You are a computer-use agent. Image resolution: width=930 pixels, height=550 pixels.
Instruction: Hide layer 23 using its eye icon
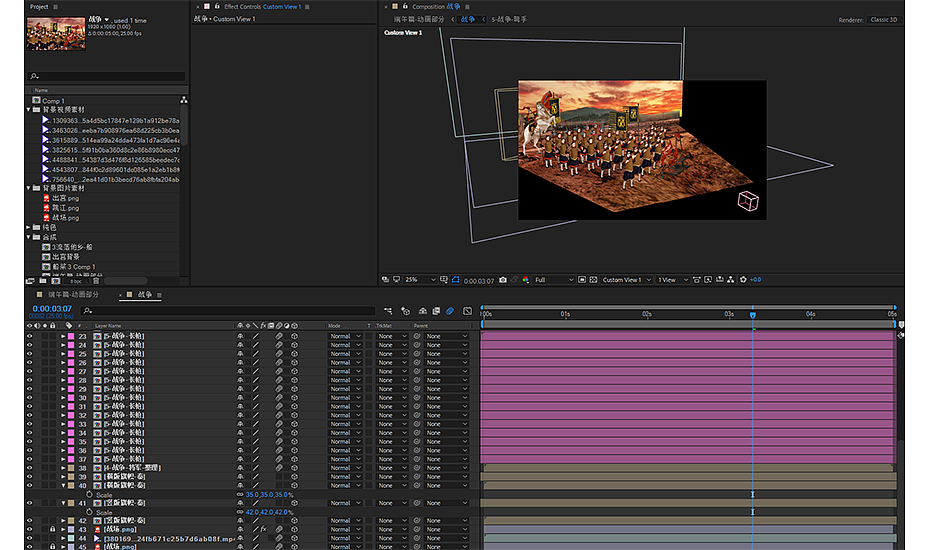tap(29, 336)
